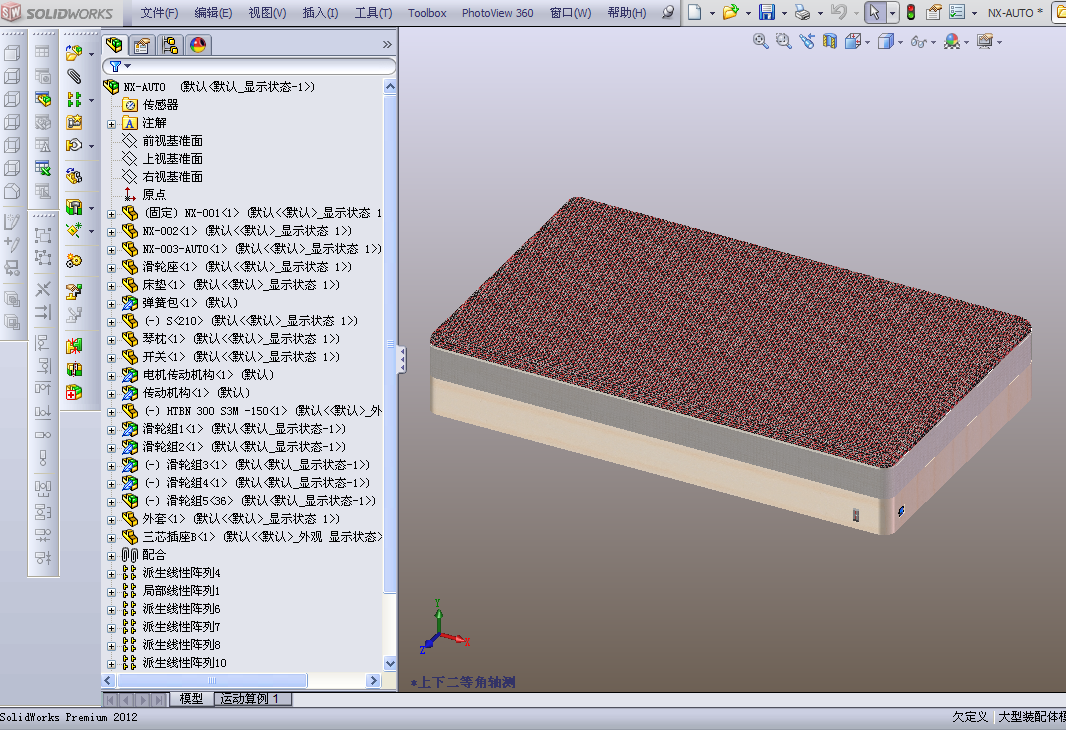Click the Smart Fasteners icon
This screenshot has width=1066, height=730.
click(73, 122)
